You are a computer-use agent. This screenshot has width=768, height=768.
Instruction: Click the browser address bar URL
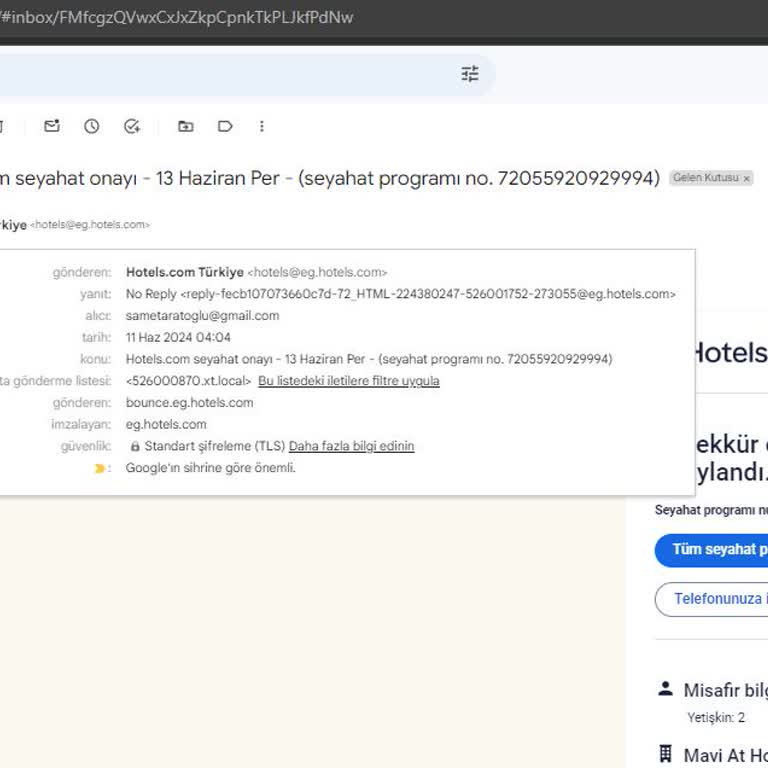click(x=176, y=17)
